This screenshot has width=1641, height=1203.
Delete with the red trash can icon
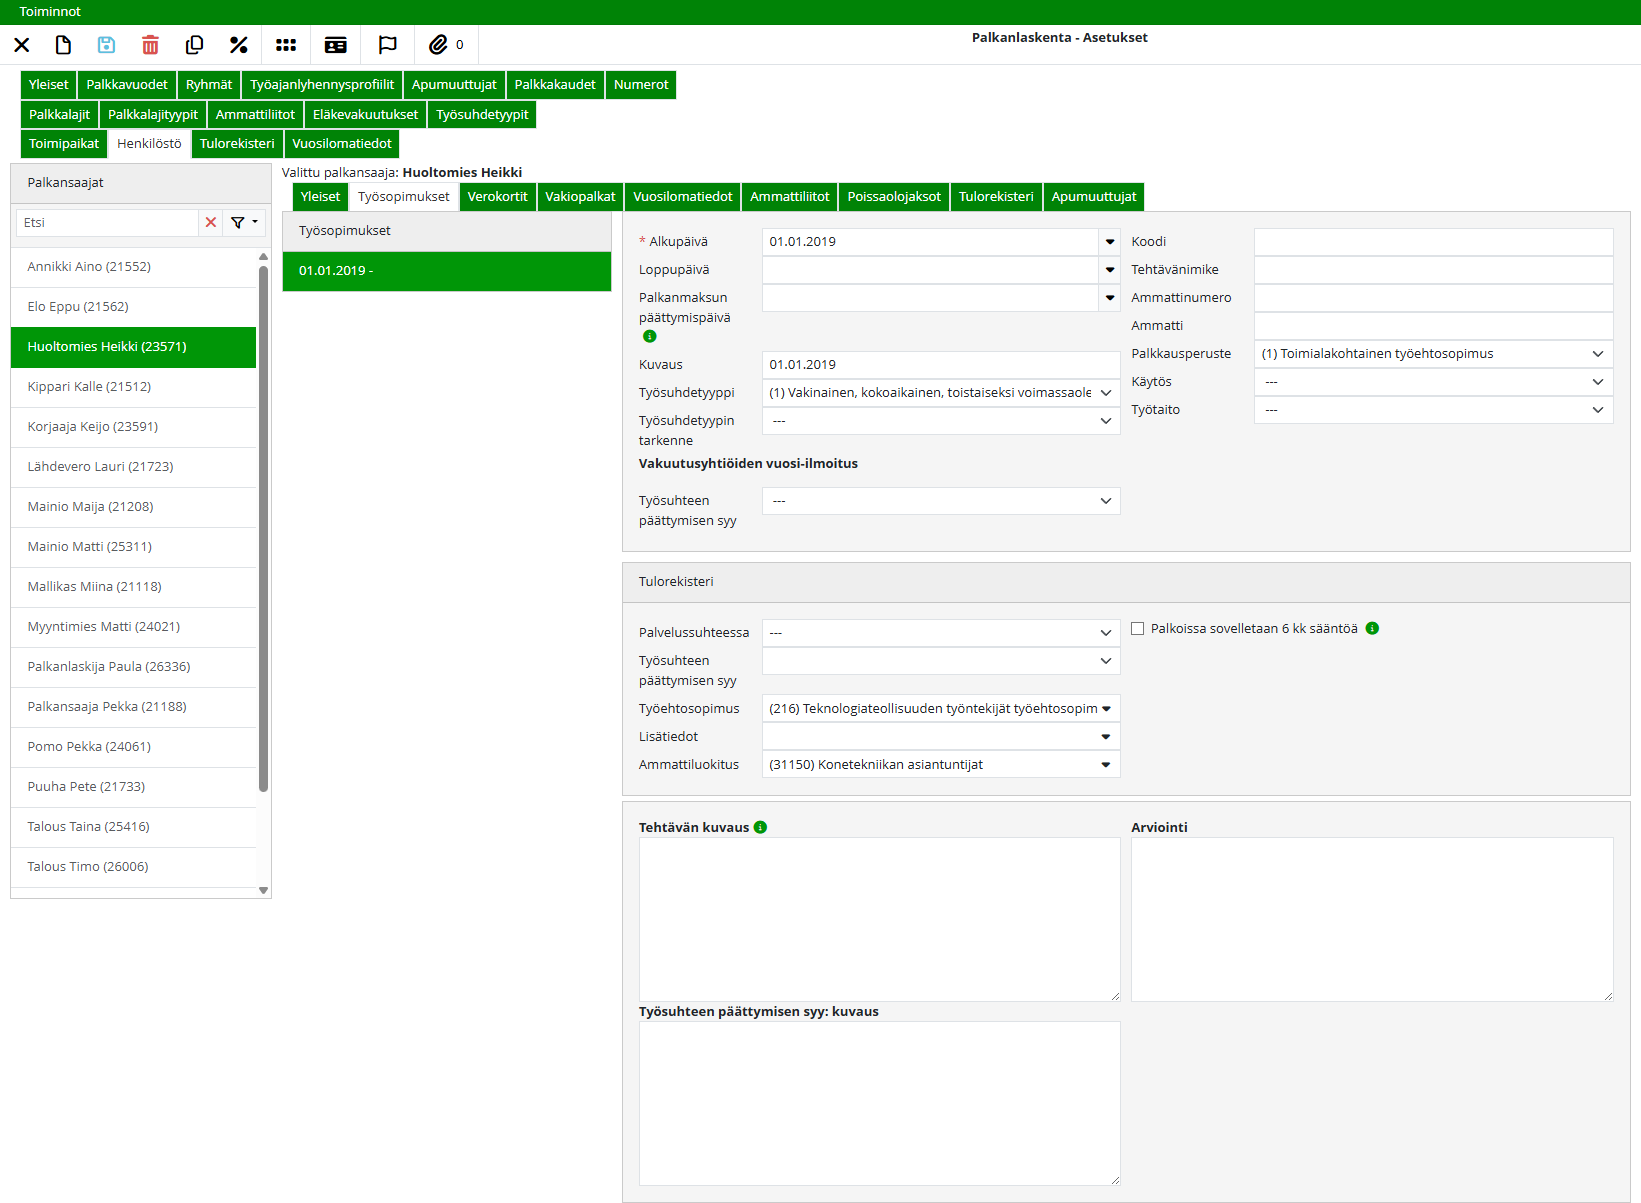point(150,45)
